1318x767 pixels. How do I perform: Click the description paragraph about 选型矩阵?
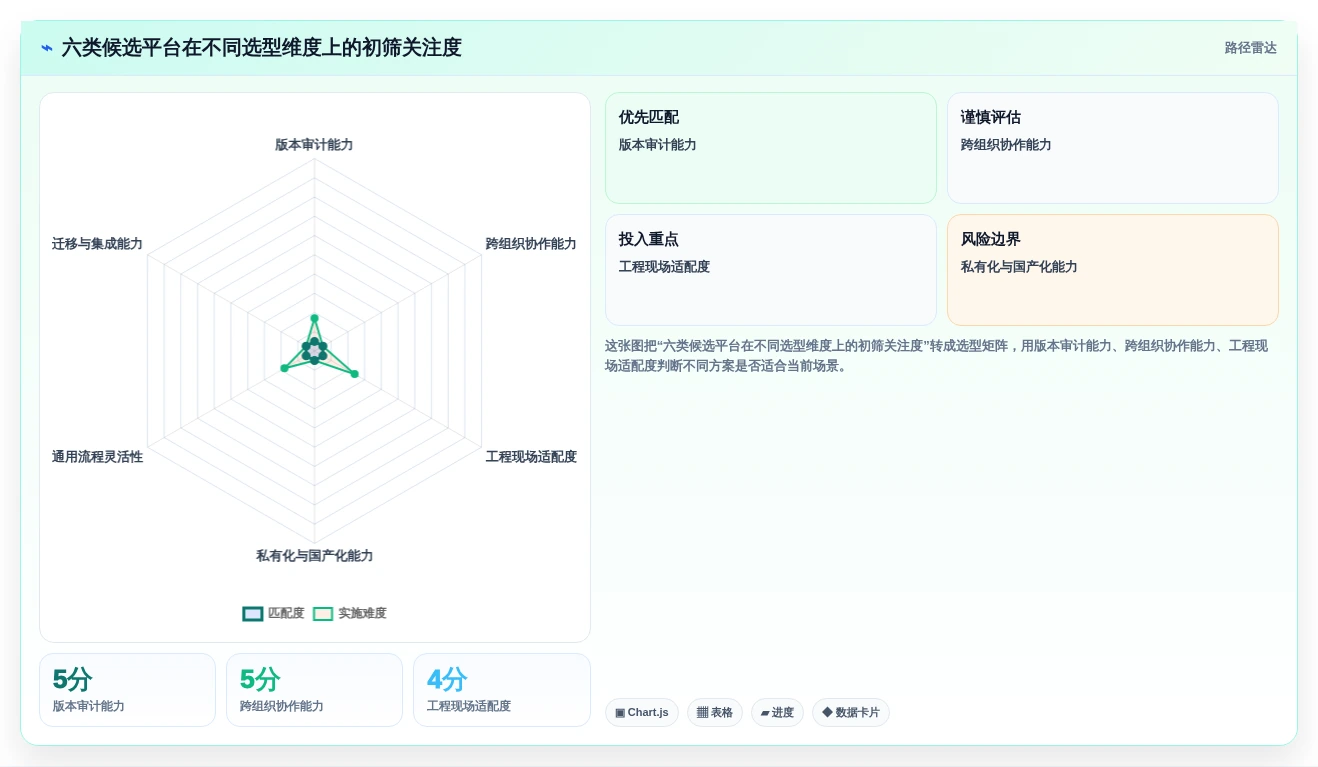pyautogui.click(x=937, y=356)
